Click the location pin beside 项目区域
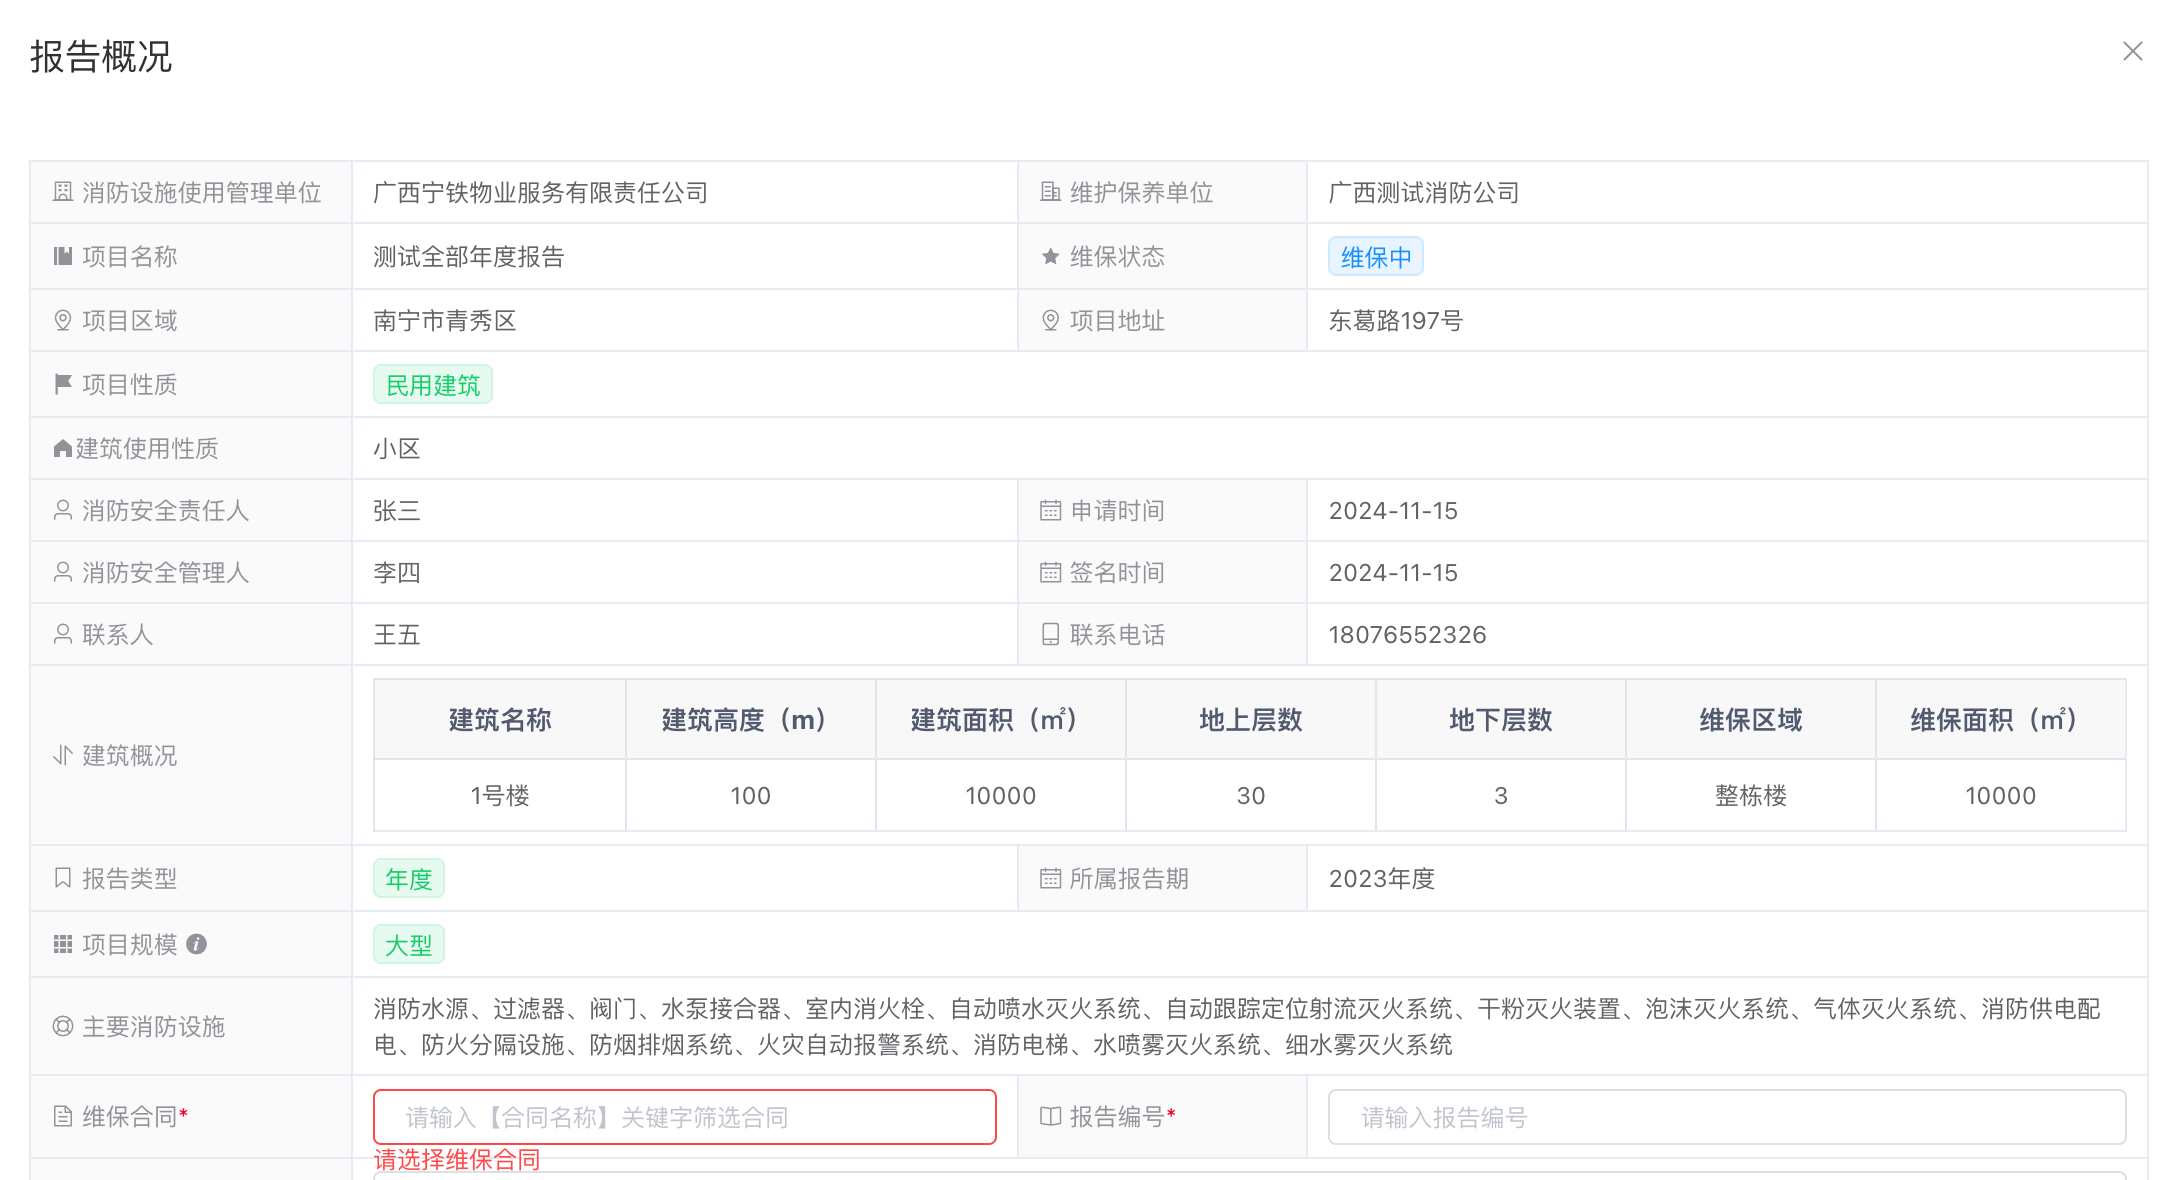This screenshot has height=1180, width=2166. (x=63, y=320)
